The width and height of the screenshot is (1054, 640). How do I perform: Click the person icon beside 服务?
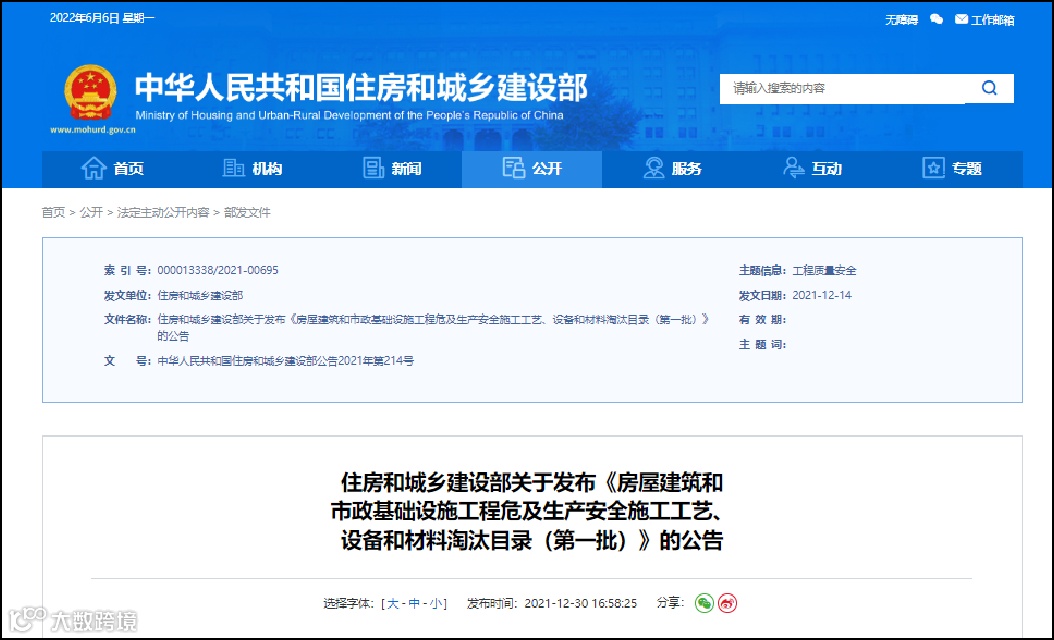click(x=653, y=168)
